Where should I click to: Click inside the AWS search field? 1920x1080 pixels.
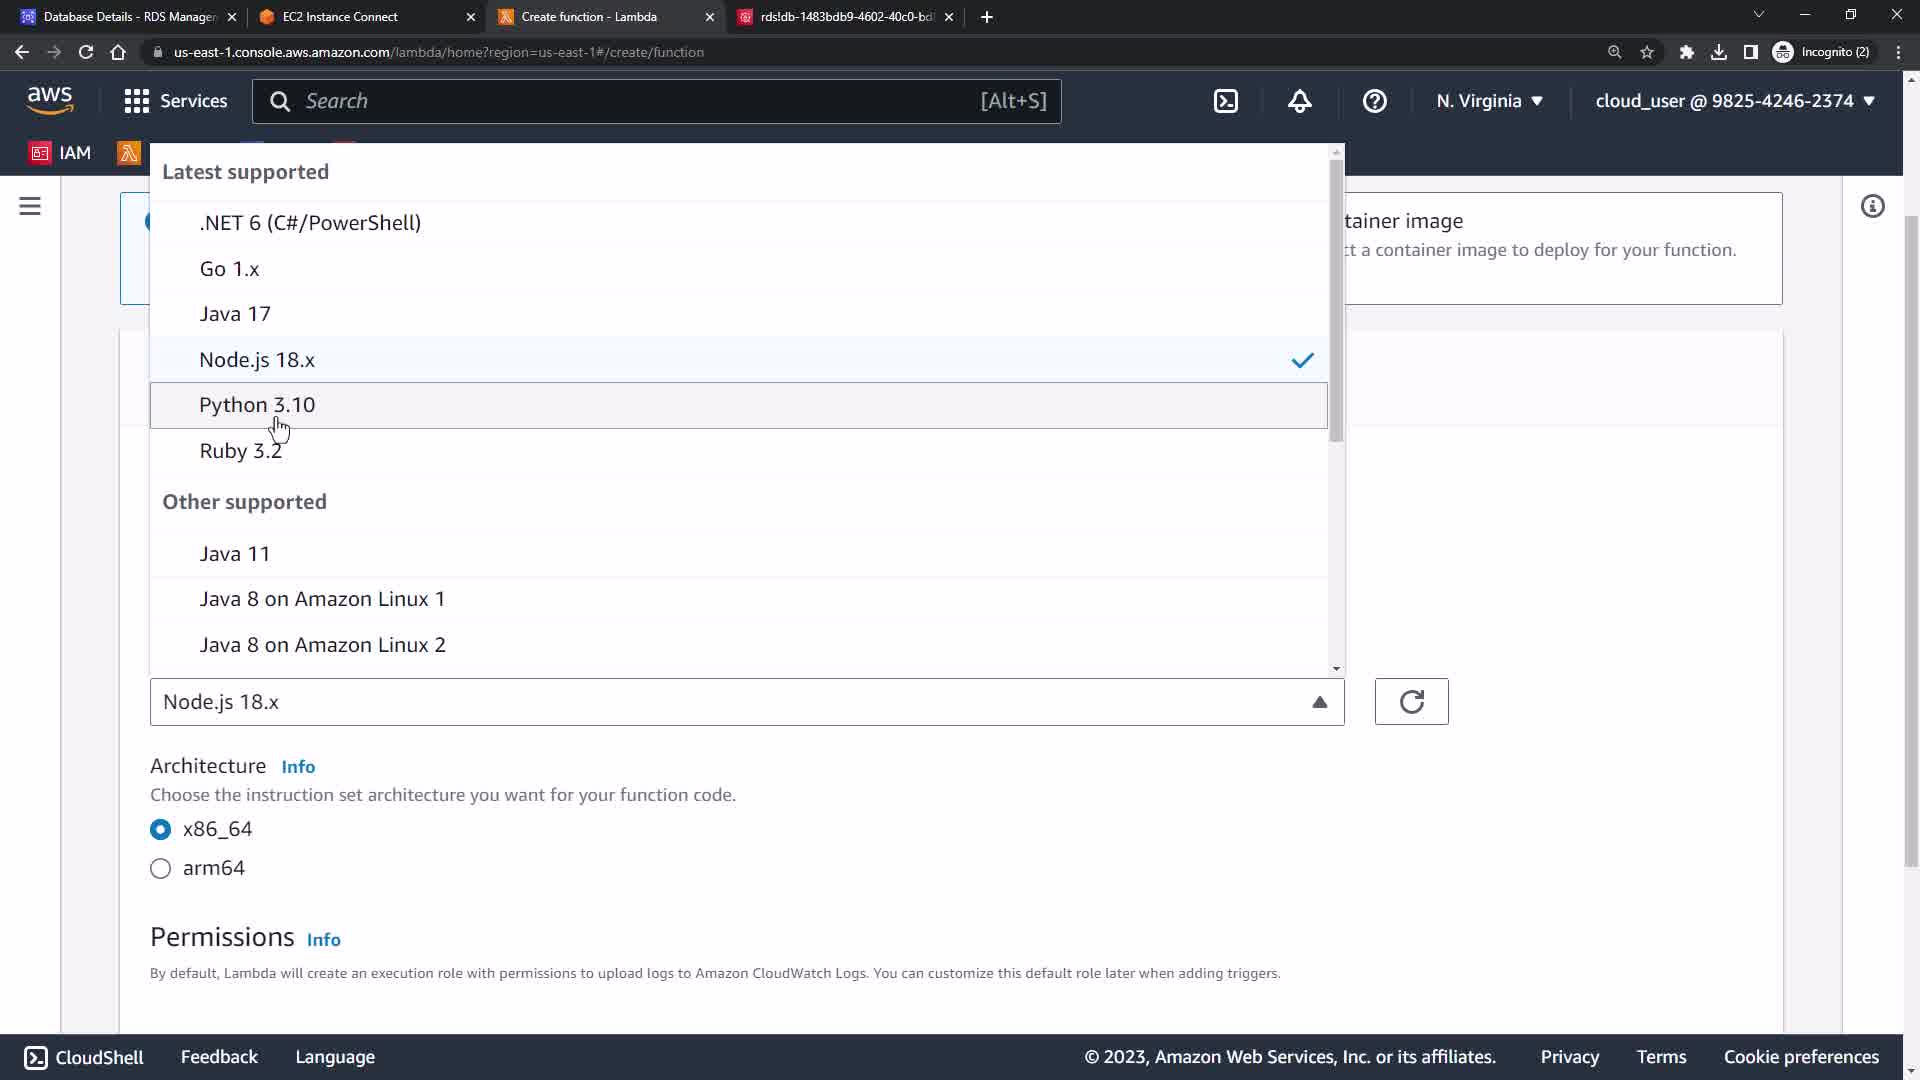click(x=640, y=101)
